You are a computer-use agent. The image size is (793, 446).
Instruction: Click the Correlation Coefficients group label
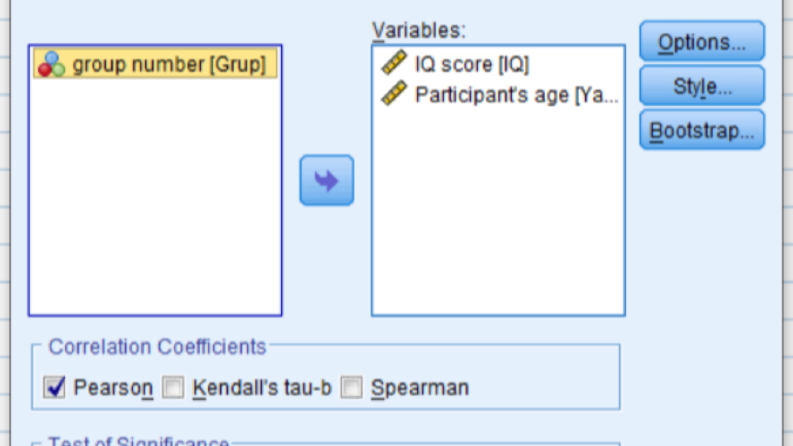tap(157, 347)
